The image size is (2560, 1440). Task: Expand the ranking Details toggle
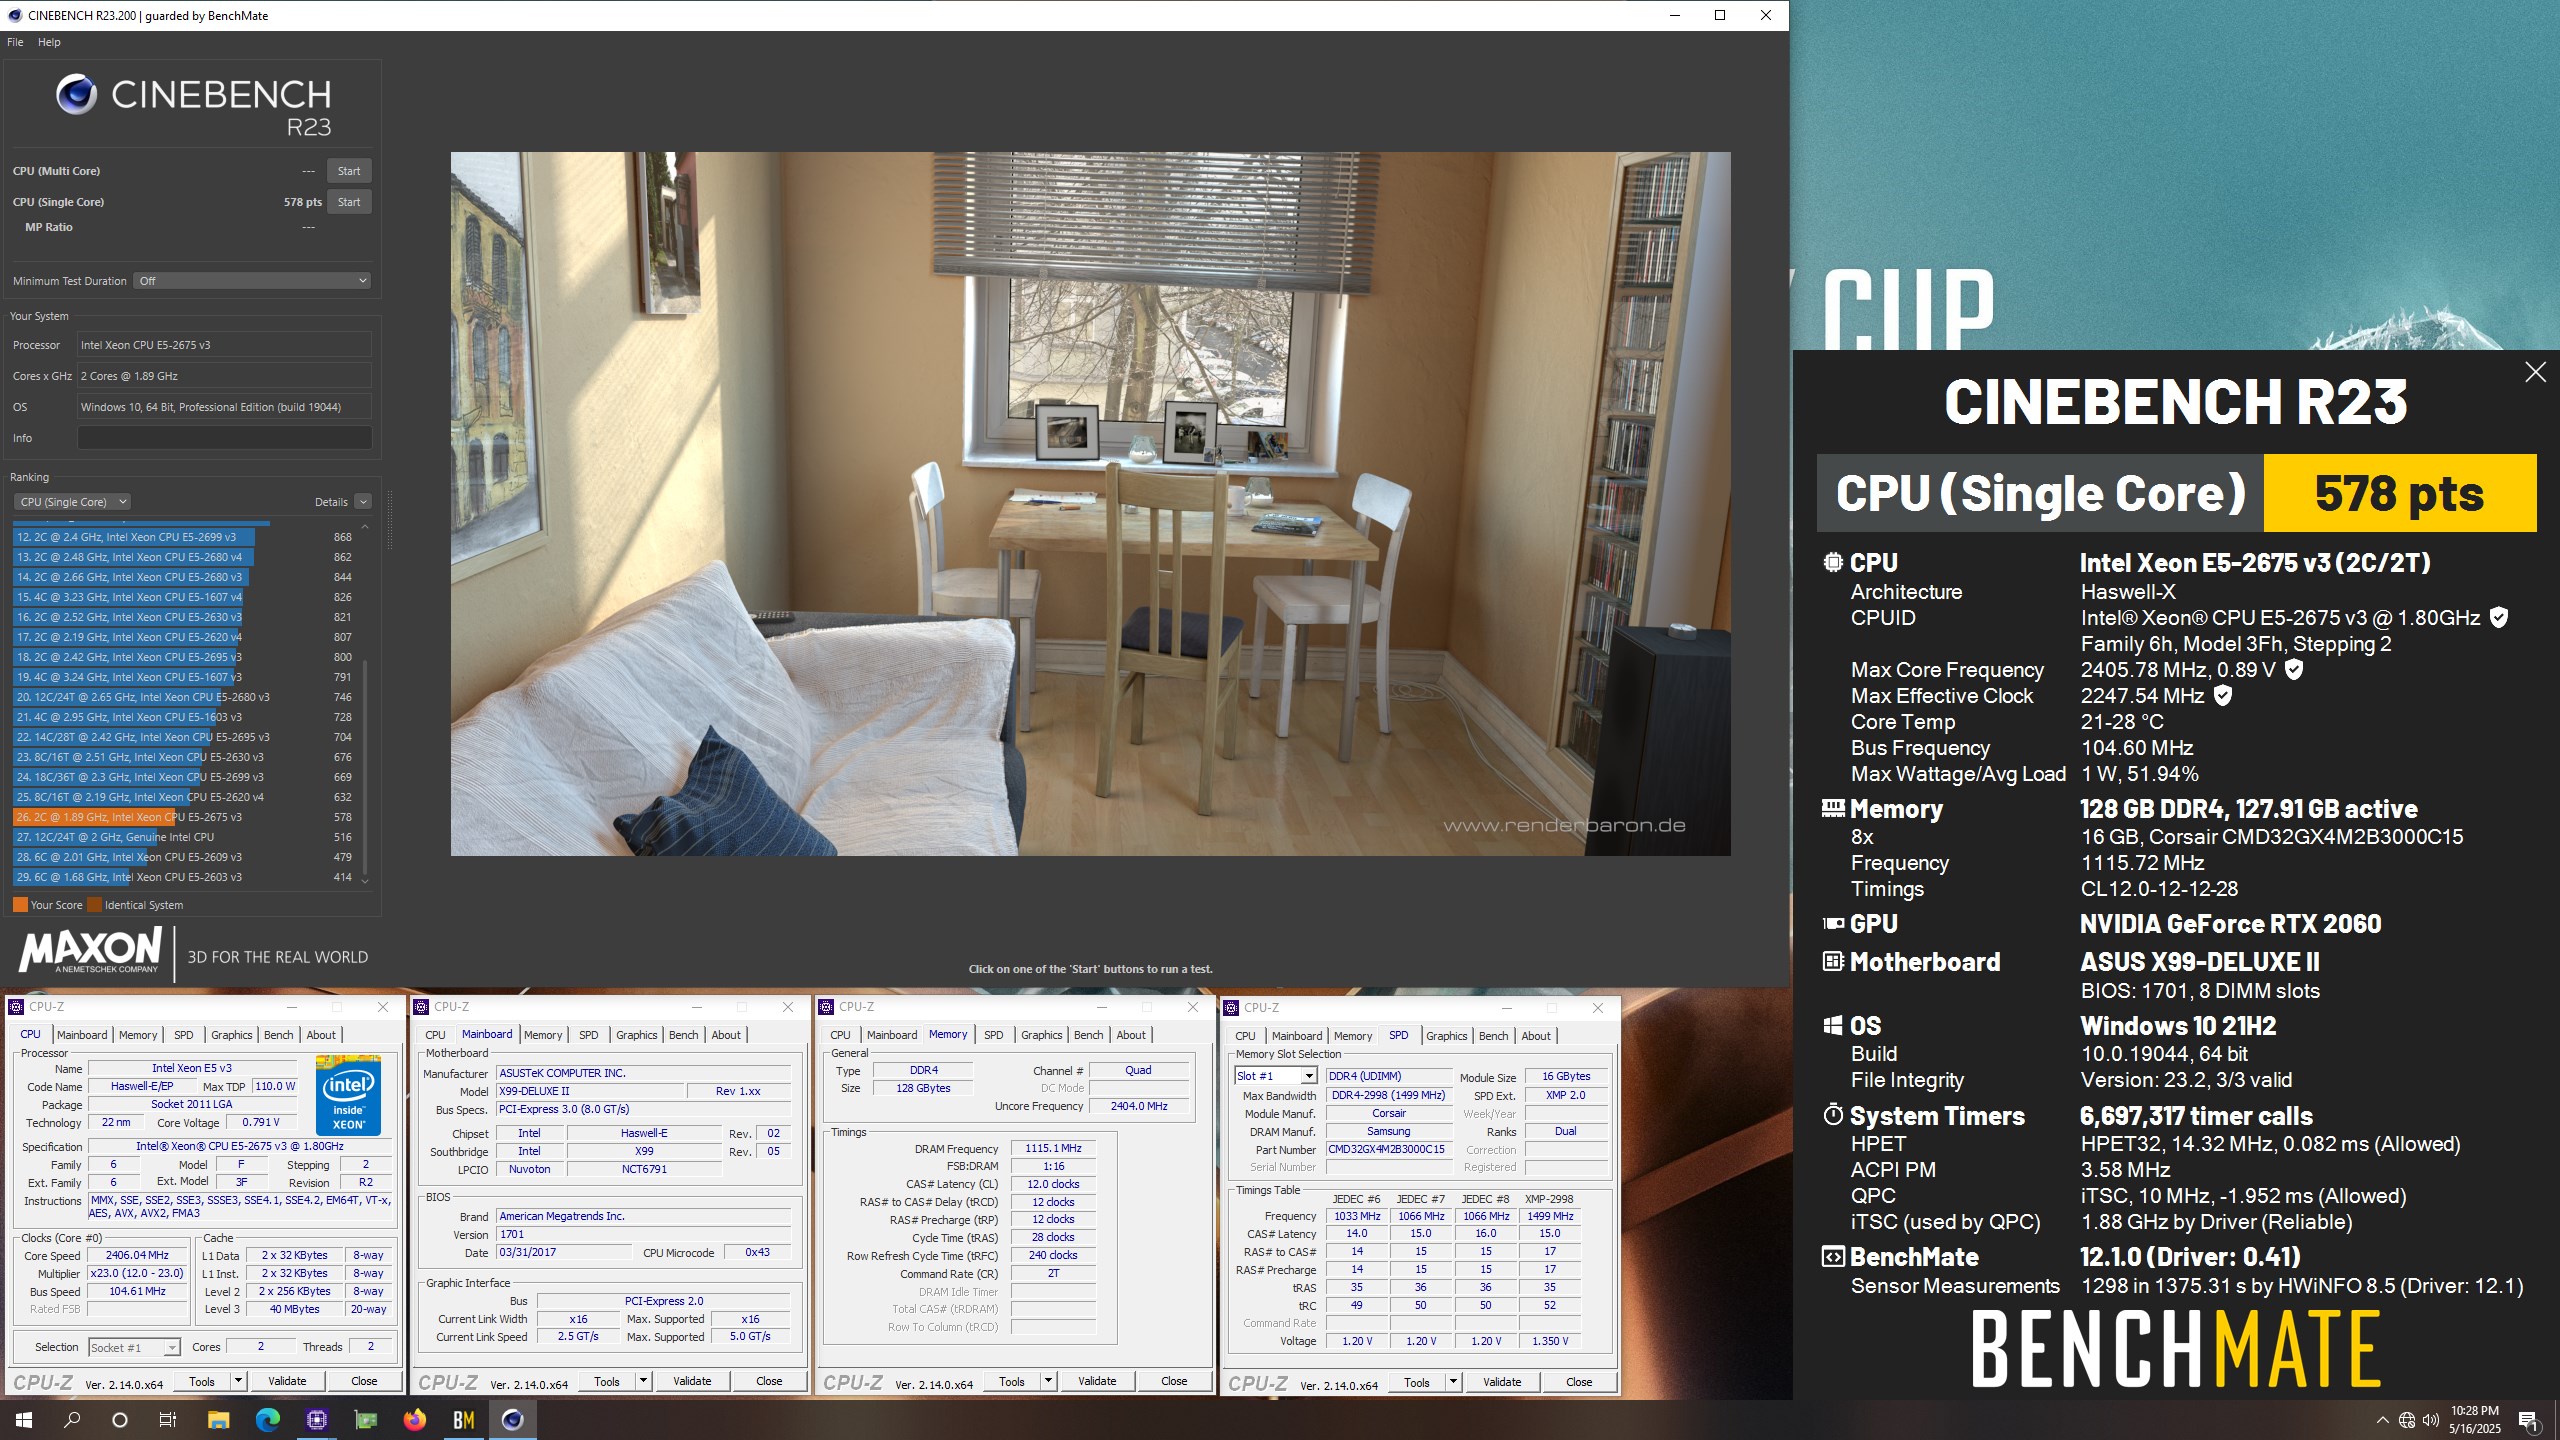tap(363, 502)
